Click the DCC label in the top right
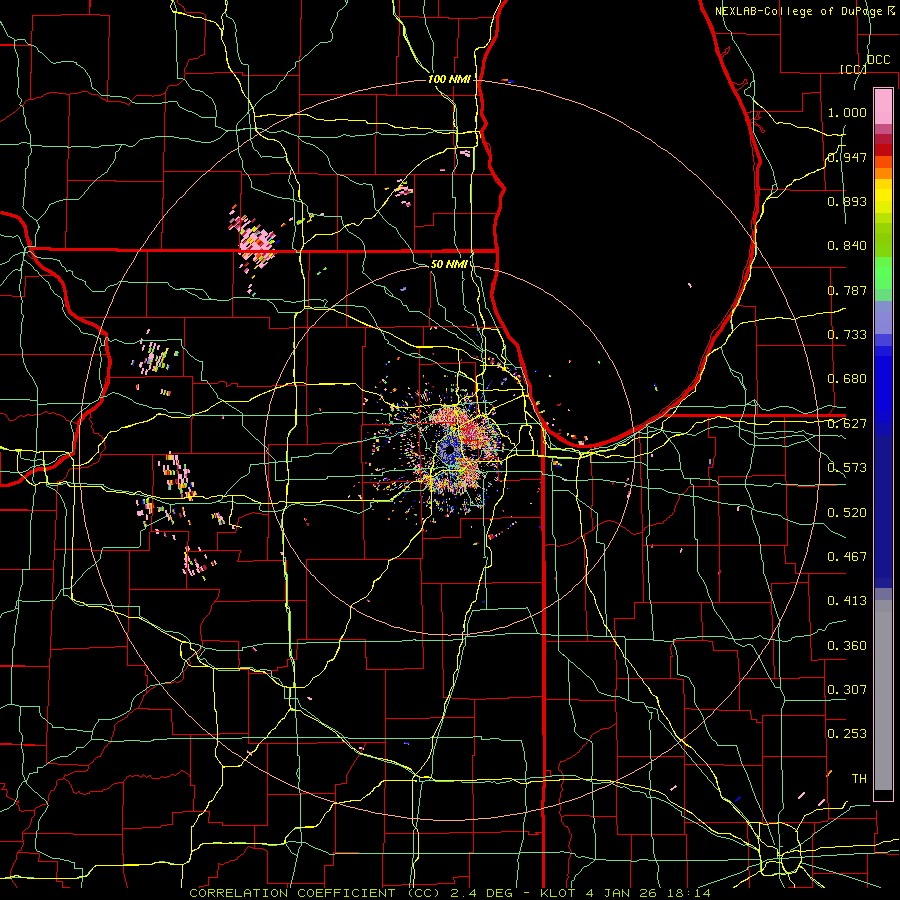The image size is (900, 900). tap(879, 60)
